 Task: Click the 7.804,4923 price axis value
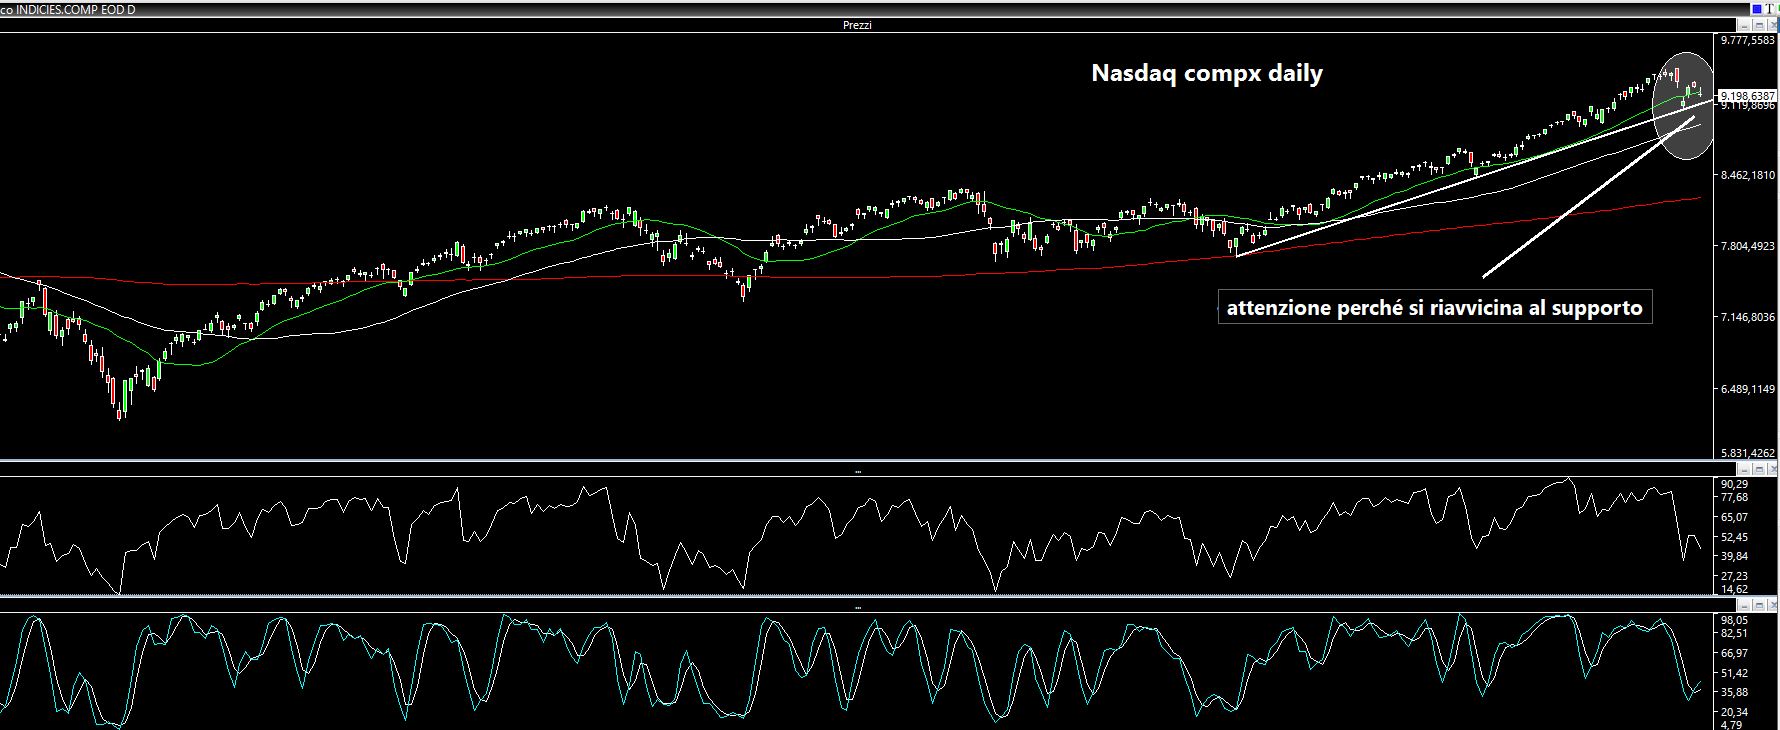1747,246
